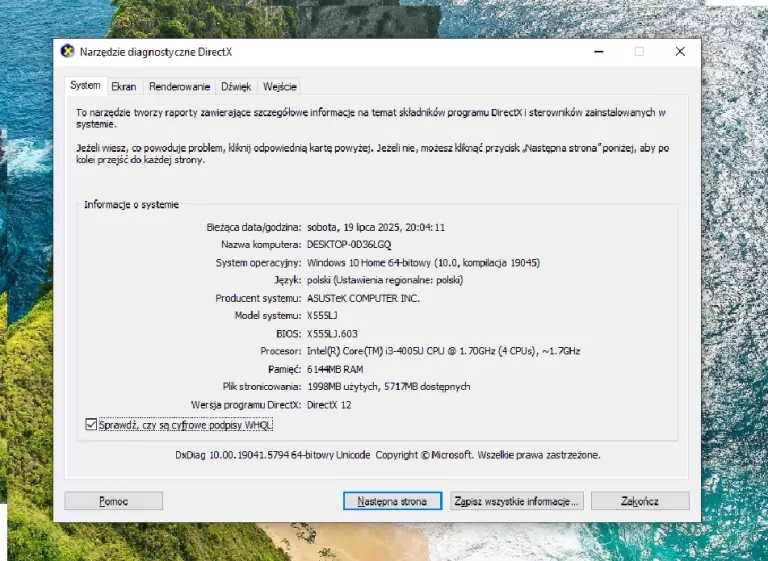Click the Producent systemu label
768x561 pixels.
pyautogui.click(x=258, y=298)
